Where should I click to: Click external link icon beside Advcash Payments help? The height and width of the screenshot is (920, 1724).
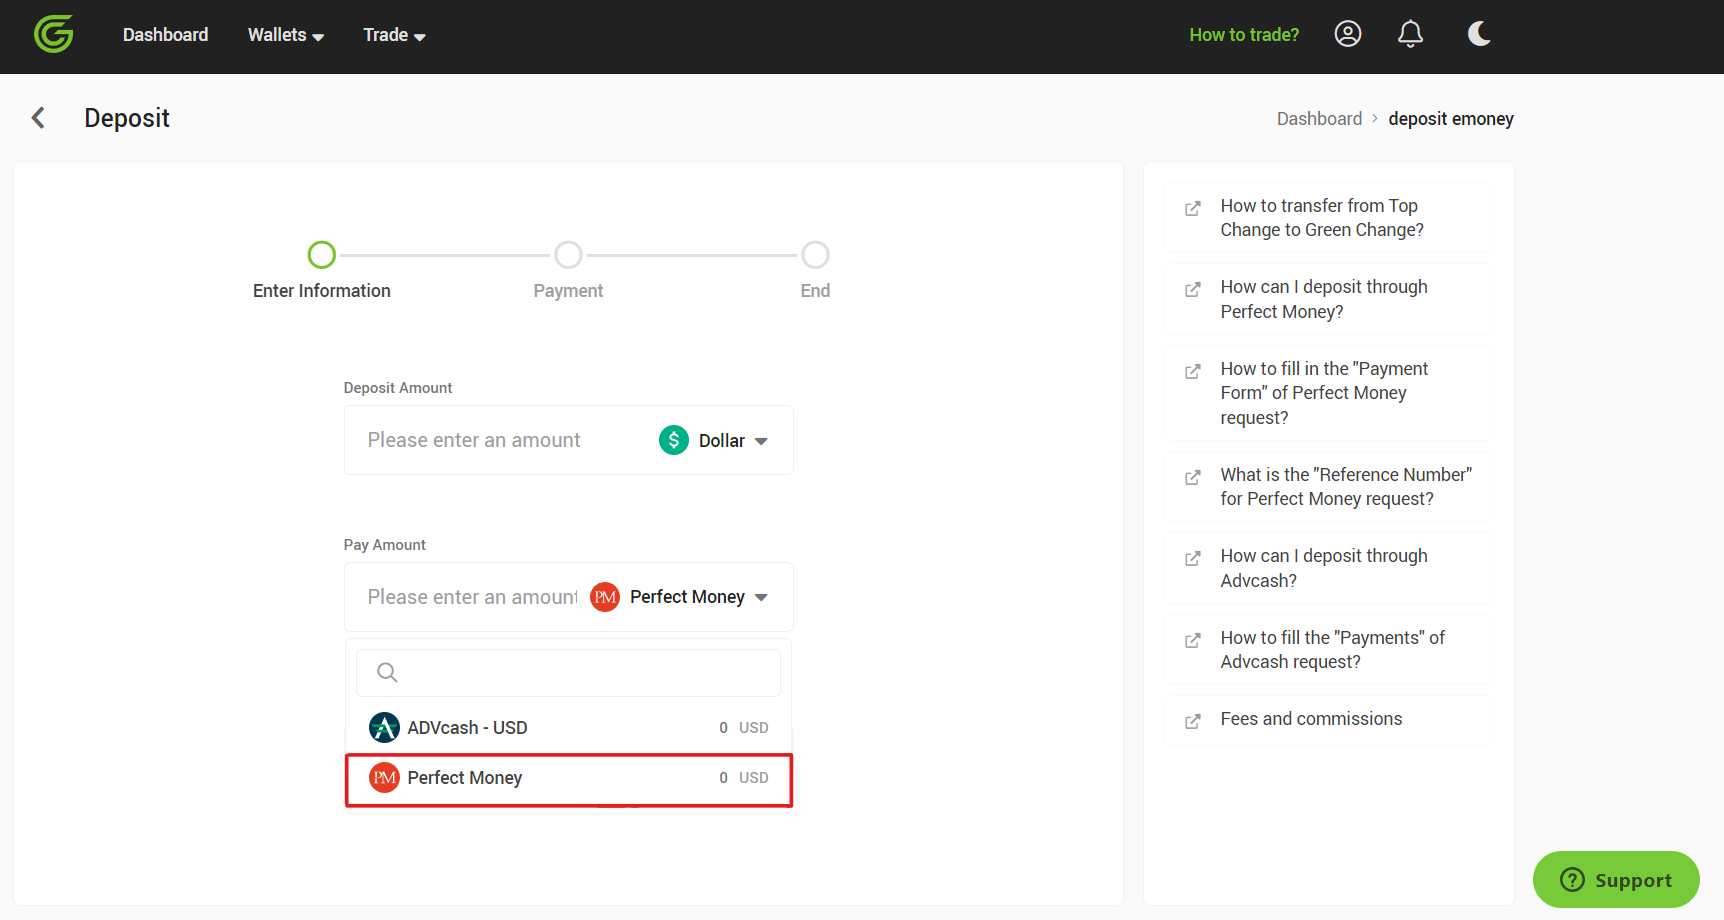point(1193,641)
